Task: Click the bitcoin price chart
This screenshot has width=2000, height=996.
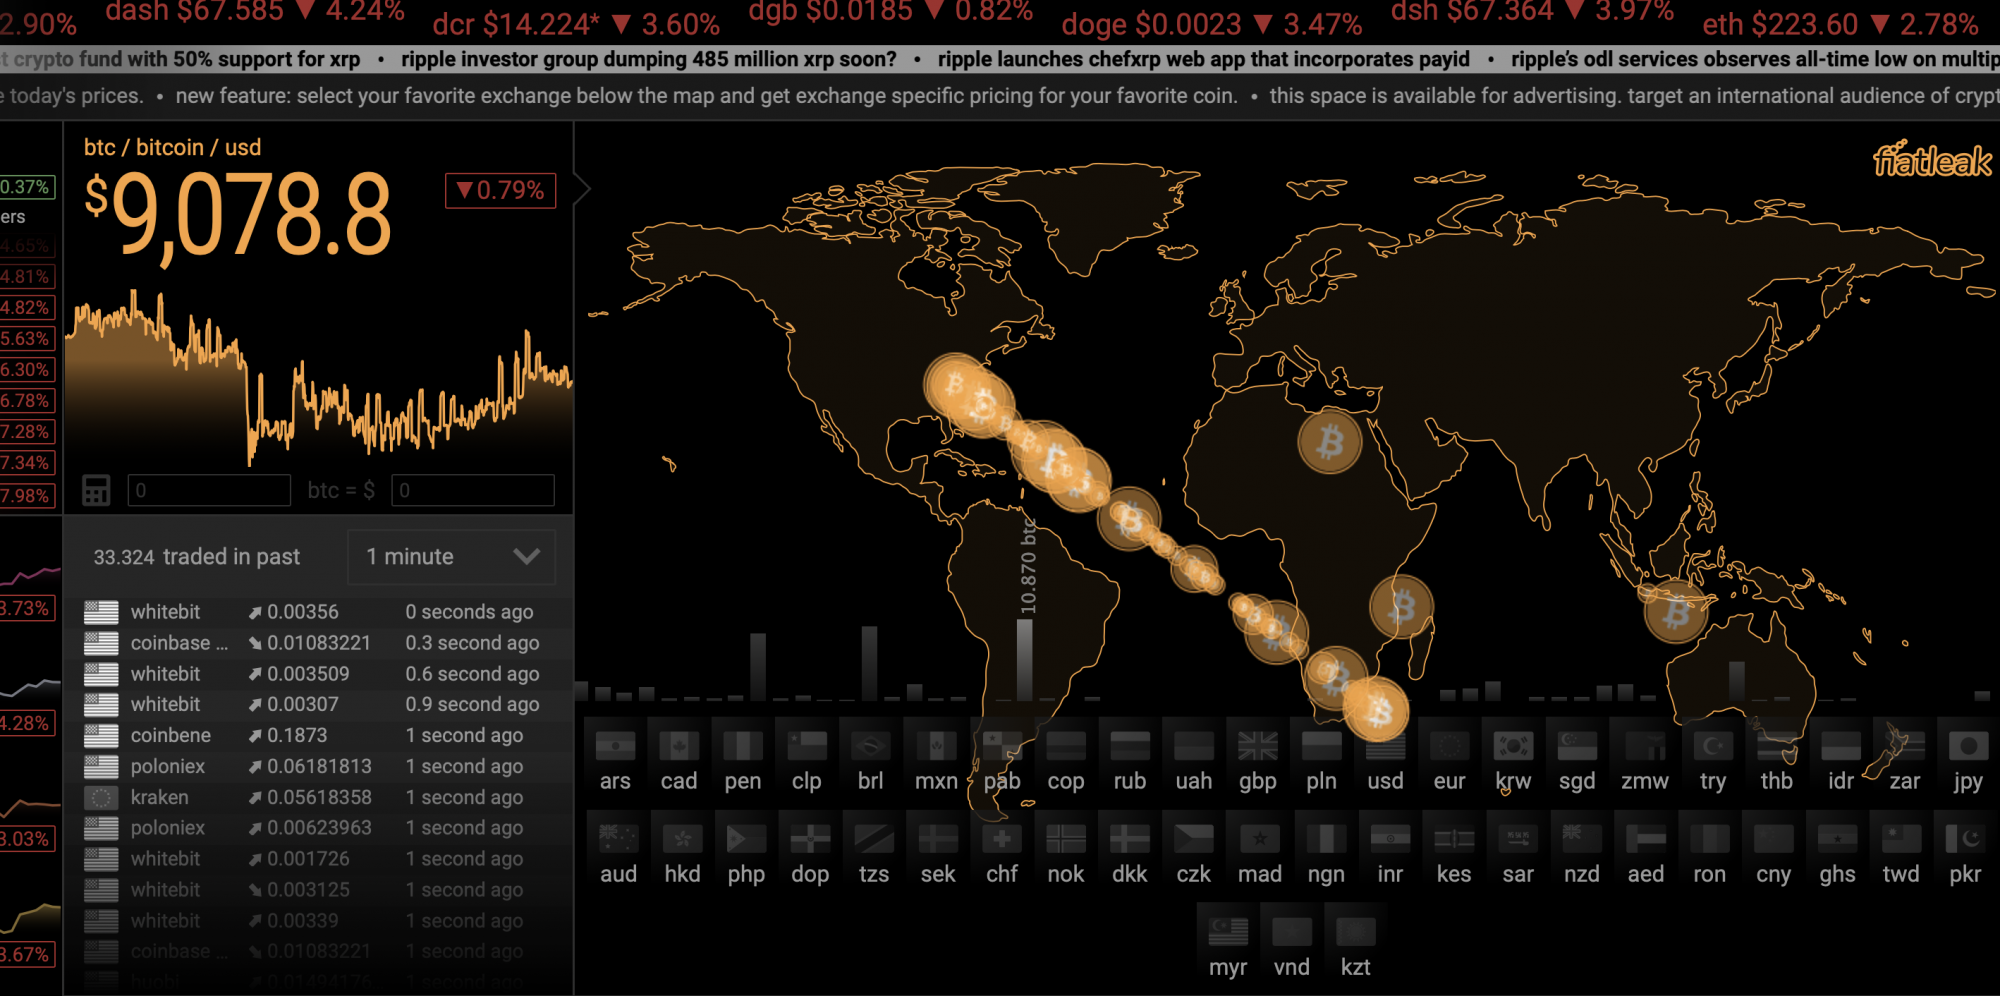Action: [318, 375]
